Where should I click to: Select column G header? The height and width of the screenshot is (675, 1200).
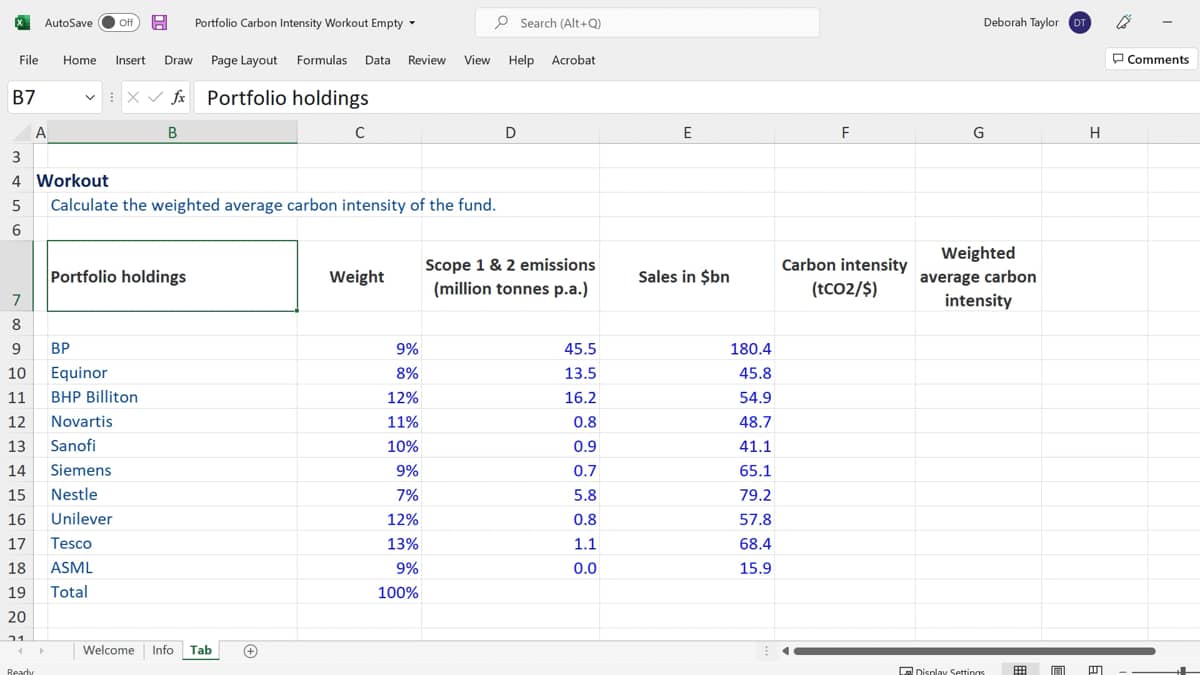[978, 132]
